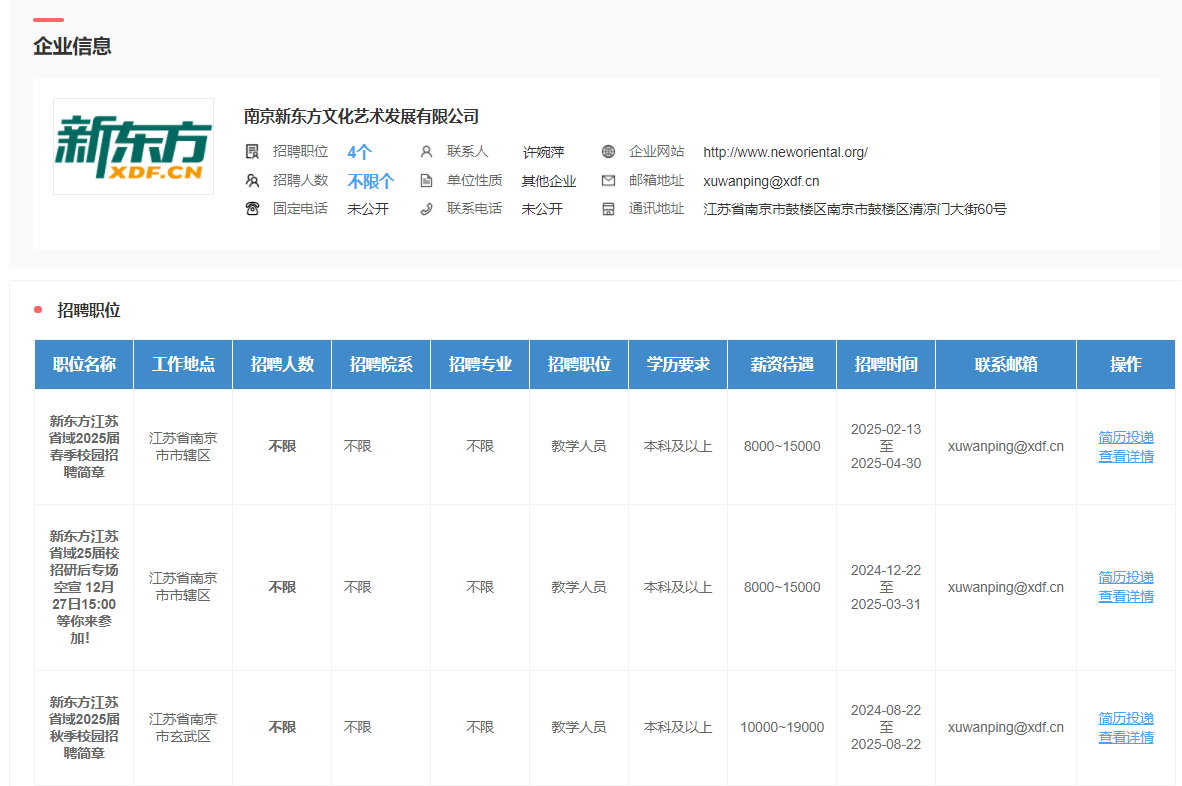Open the 新东方 XDF.CN company logo
The image size is (1182, 786).
pos(133,146)
